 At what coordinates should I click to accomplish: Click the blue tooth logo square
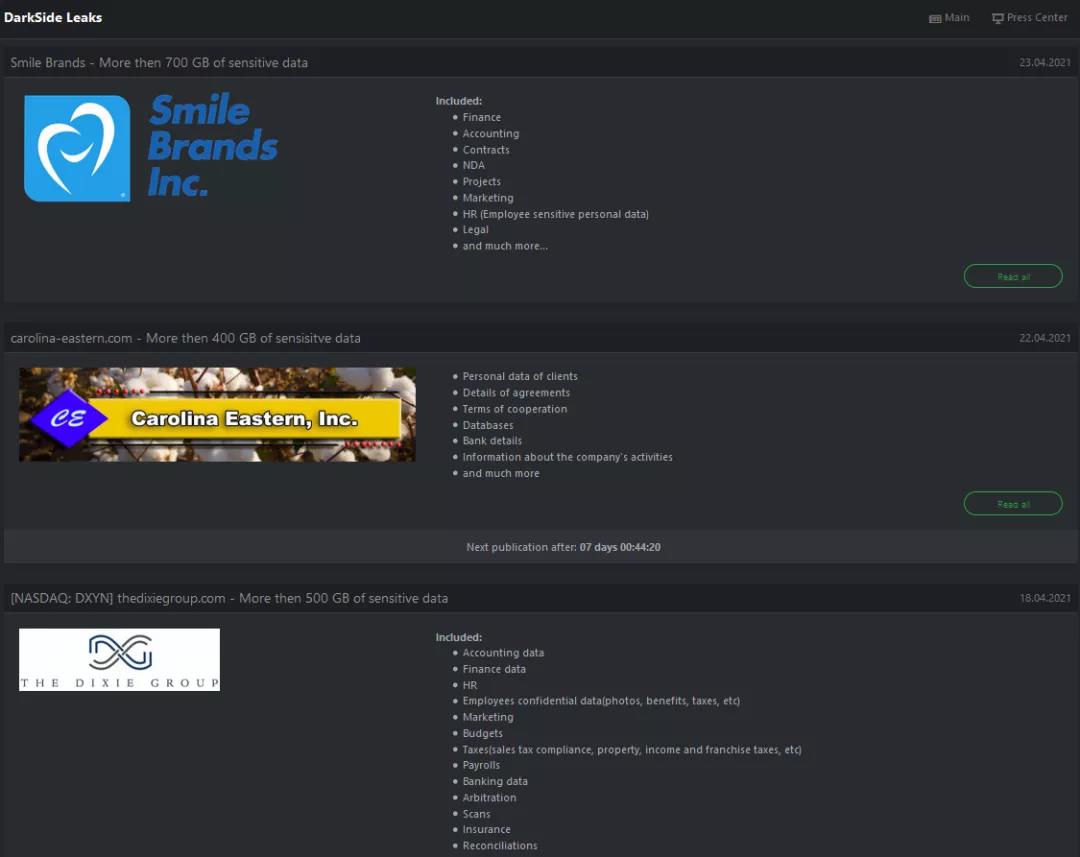(x=77, y=148)
